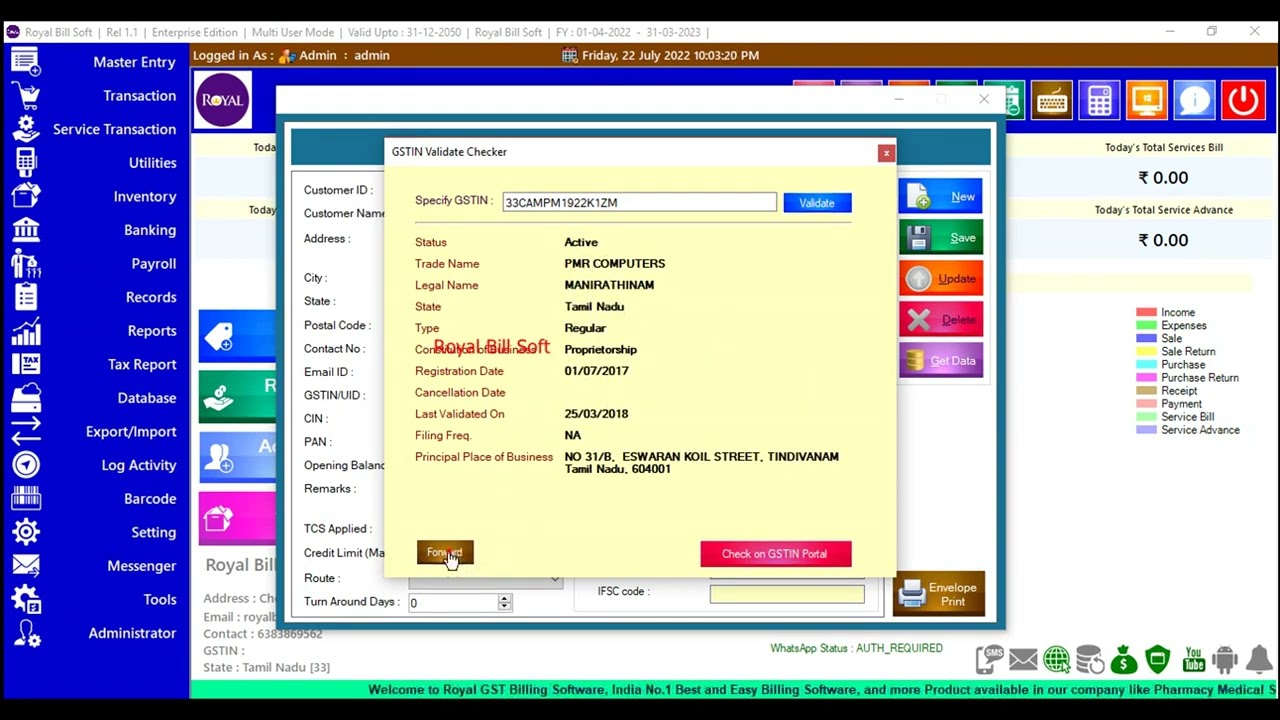
Task: Launch the calculator icon in top toolbar
Action: click(1099, 100)
